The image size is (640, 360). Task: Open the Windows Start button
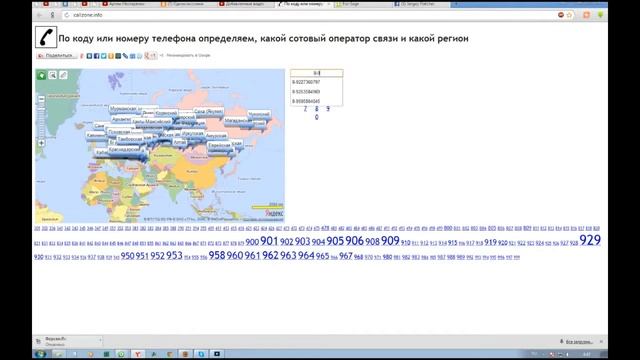coord(40,354)
